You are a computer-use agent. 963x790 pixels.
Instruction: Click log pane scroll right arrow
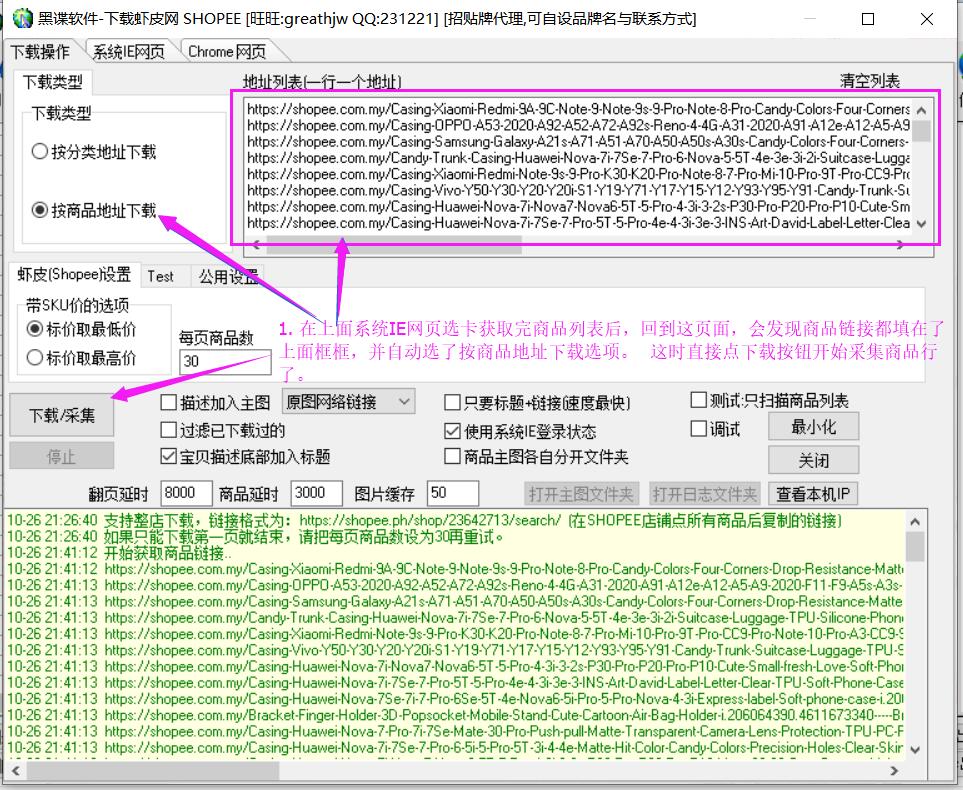(894, 770)
